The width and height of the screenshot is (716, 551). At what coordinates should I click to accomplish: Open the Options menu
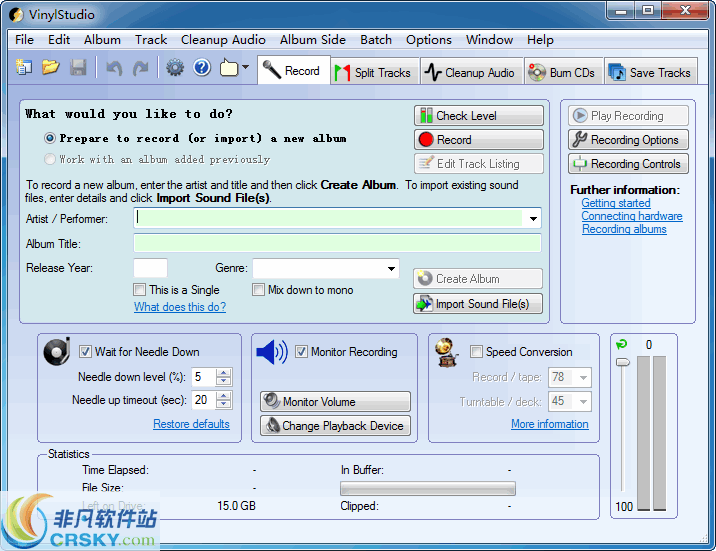pyautogui.click(x=429, y=40)
